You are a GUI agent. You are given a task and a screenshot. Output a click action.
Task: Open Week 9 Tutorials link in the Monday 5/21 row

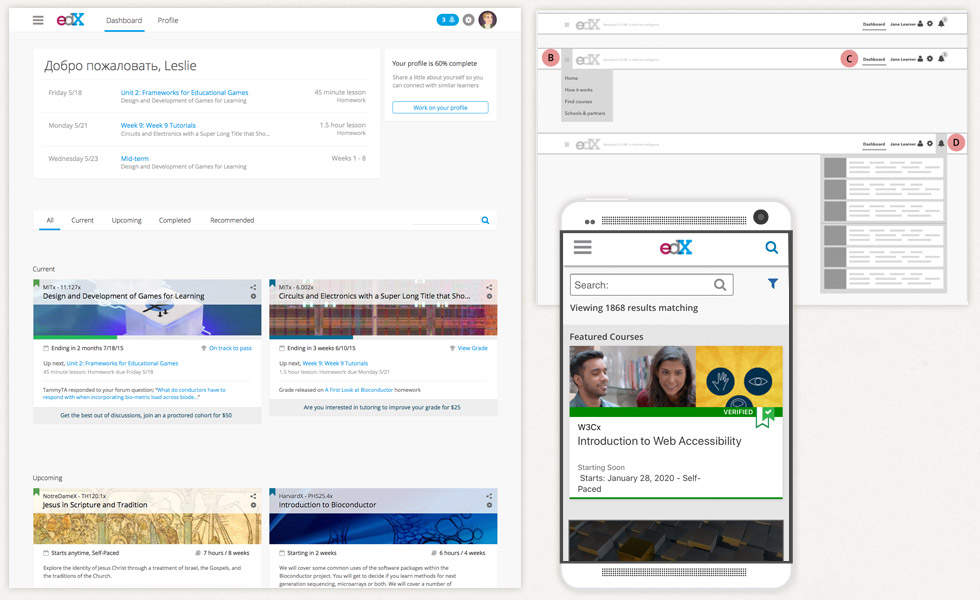pos(158,126)
